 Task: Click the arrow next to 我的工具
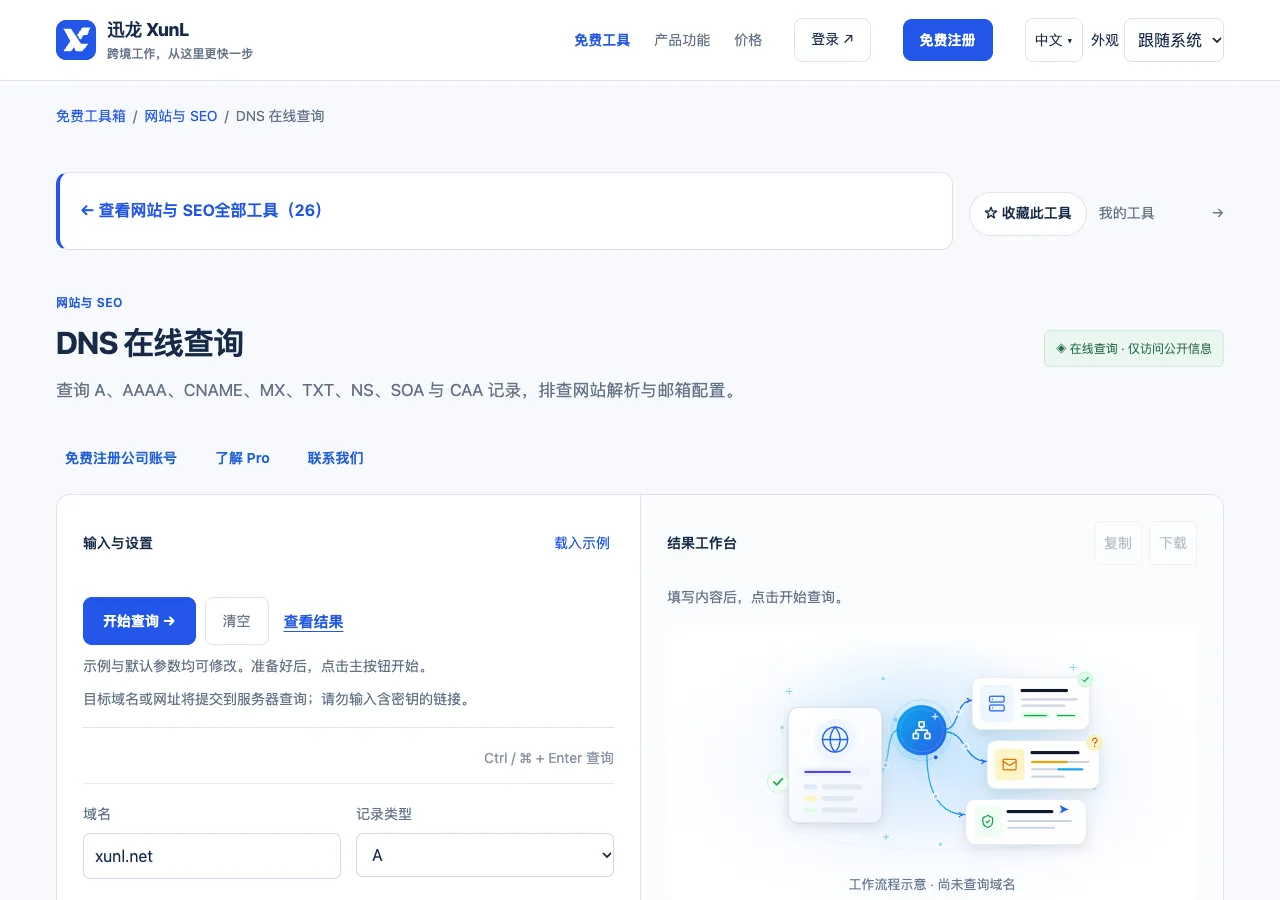1217,213
